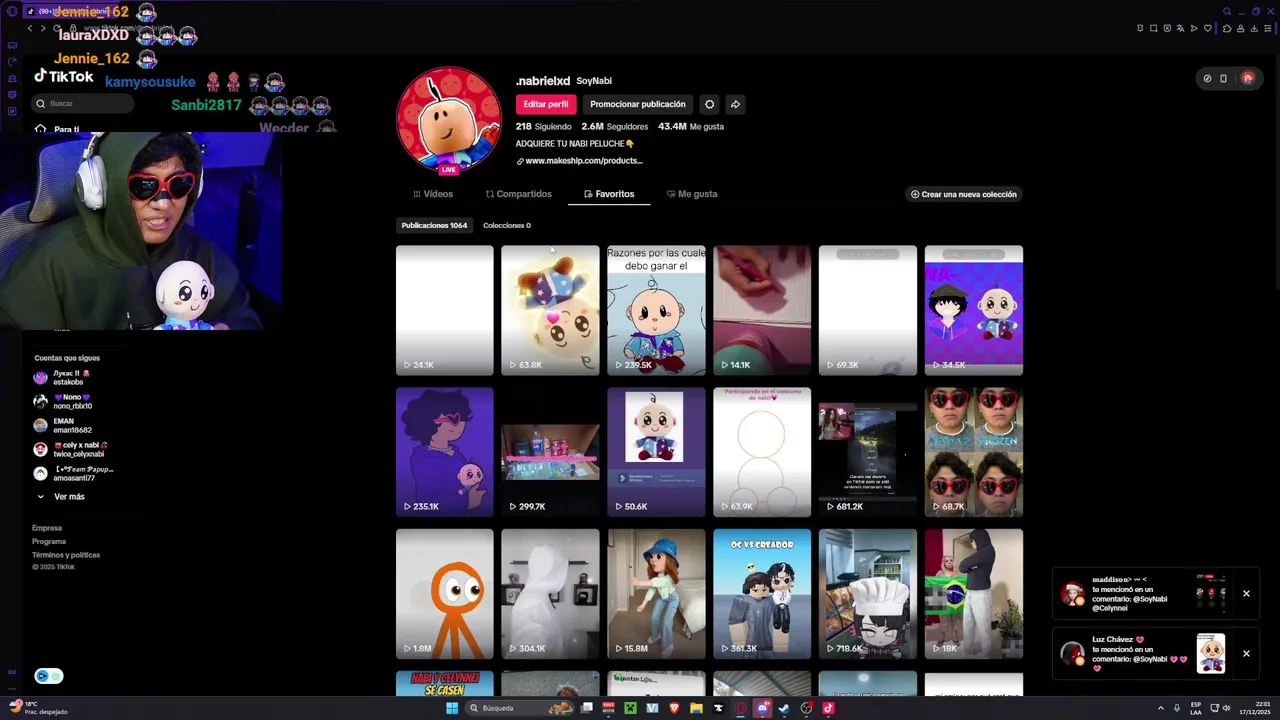This screenshot has width=1280, height=720.
Task: Open the OC VS CREADOR video
Action: pos(762,594)
